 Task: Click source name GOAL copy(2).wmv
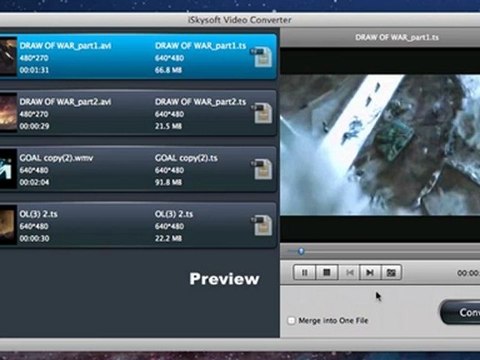coord(56,158)
